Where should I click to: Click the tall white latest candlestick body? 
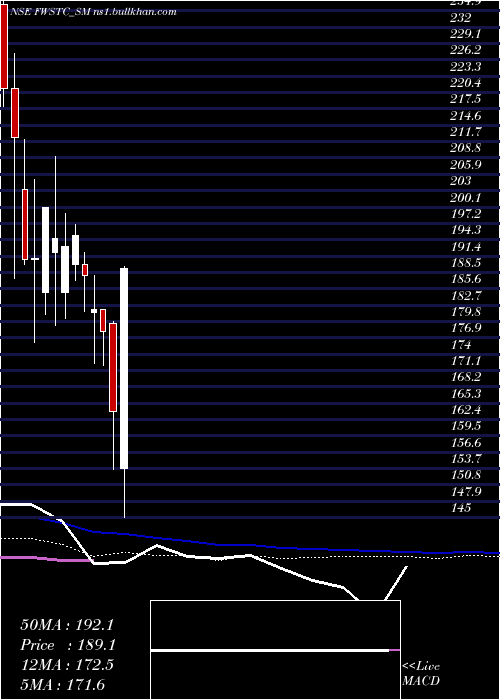(124, 368)
